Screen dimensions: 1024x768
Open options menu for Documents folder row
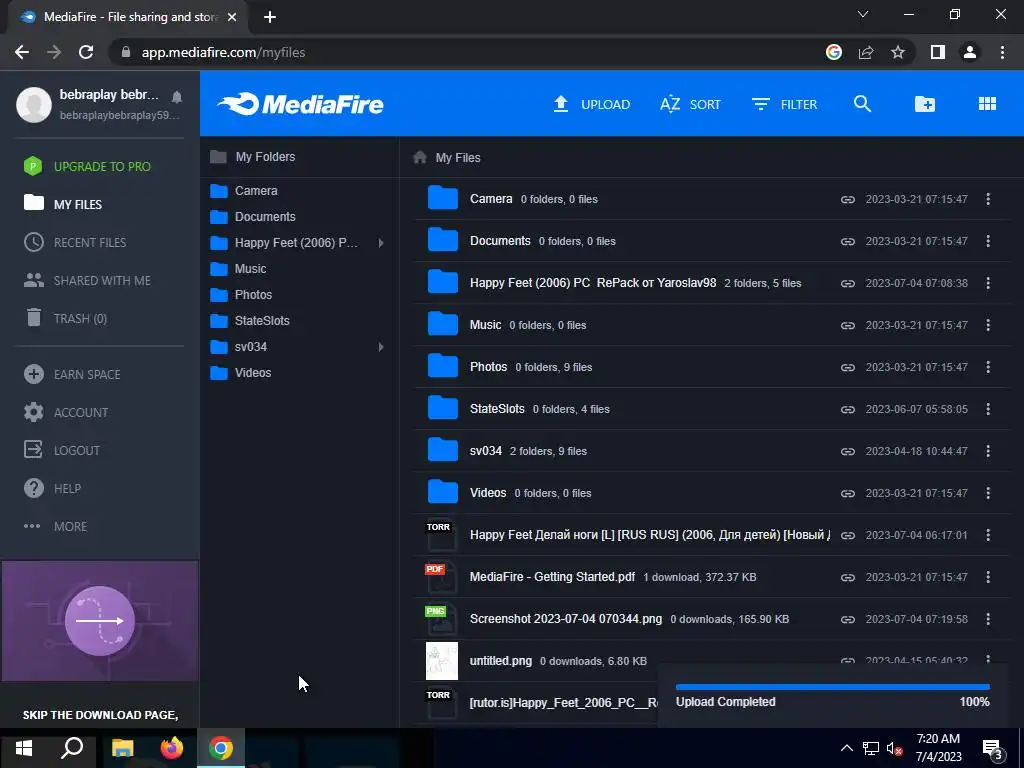tap(988, 241)
